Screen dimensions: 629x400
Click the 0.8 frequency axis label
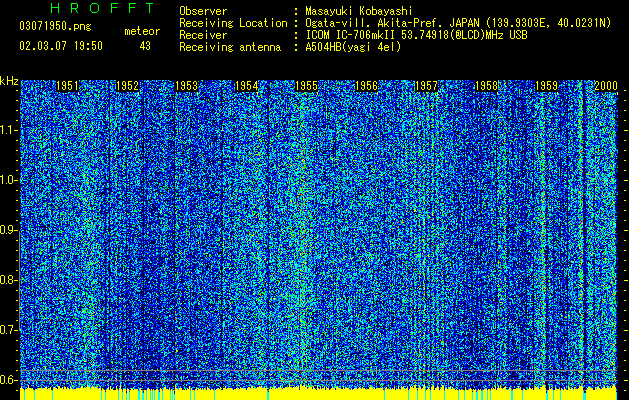[9, 280]
